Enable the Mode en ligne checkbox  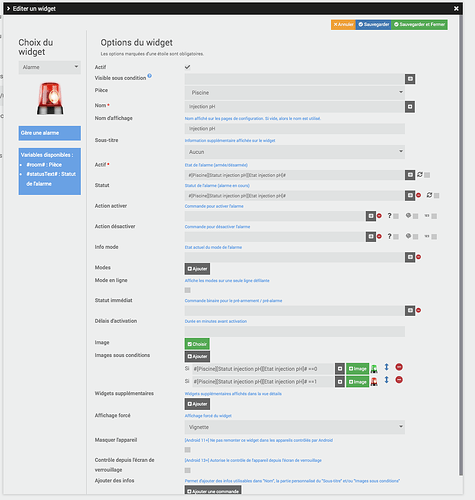(x=188, y=290)
